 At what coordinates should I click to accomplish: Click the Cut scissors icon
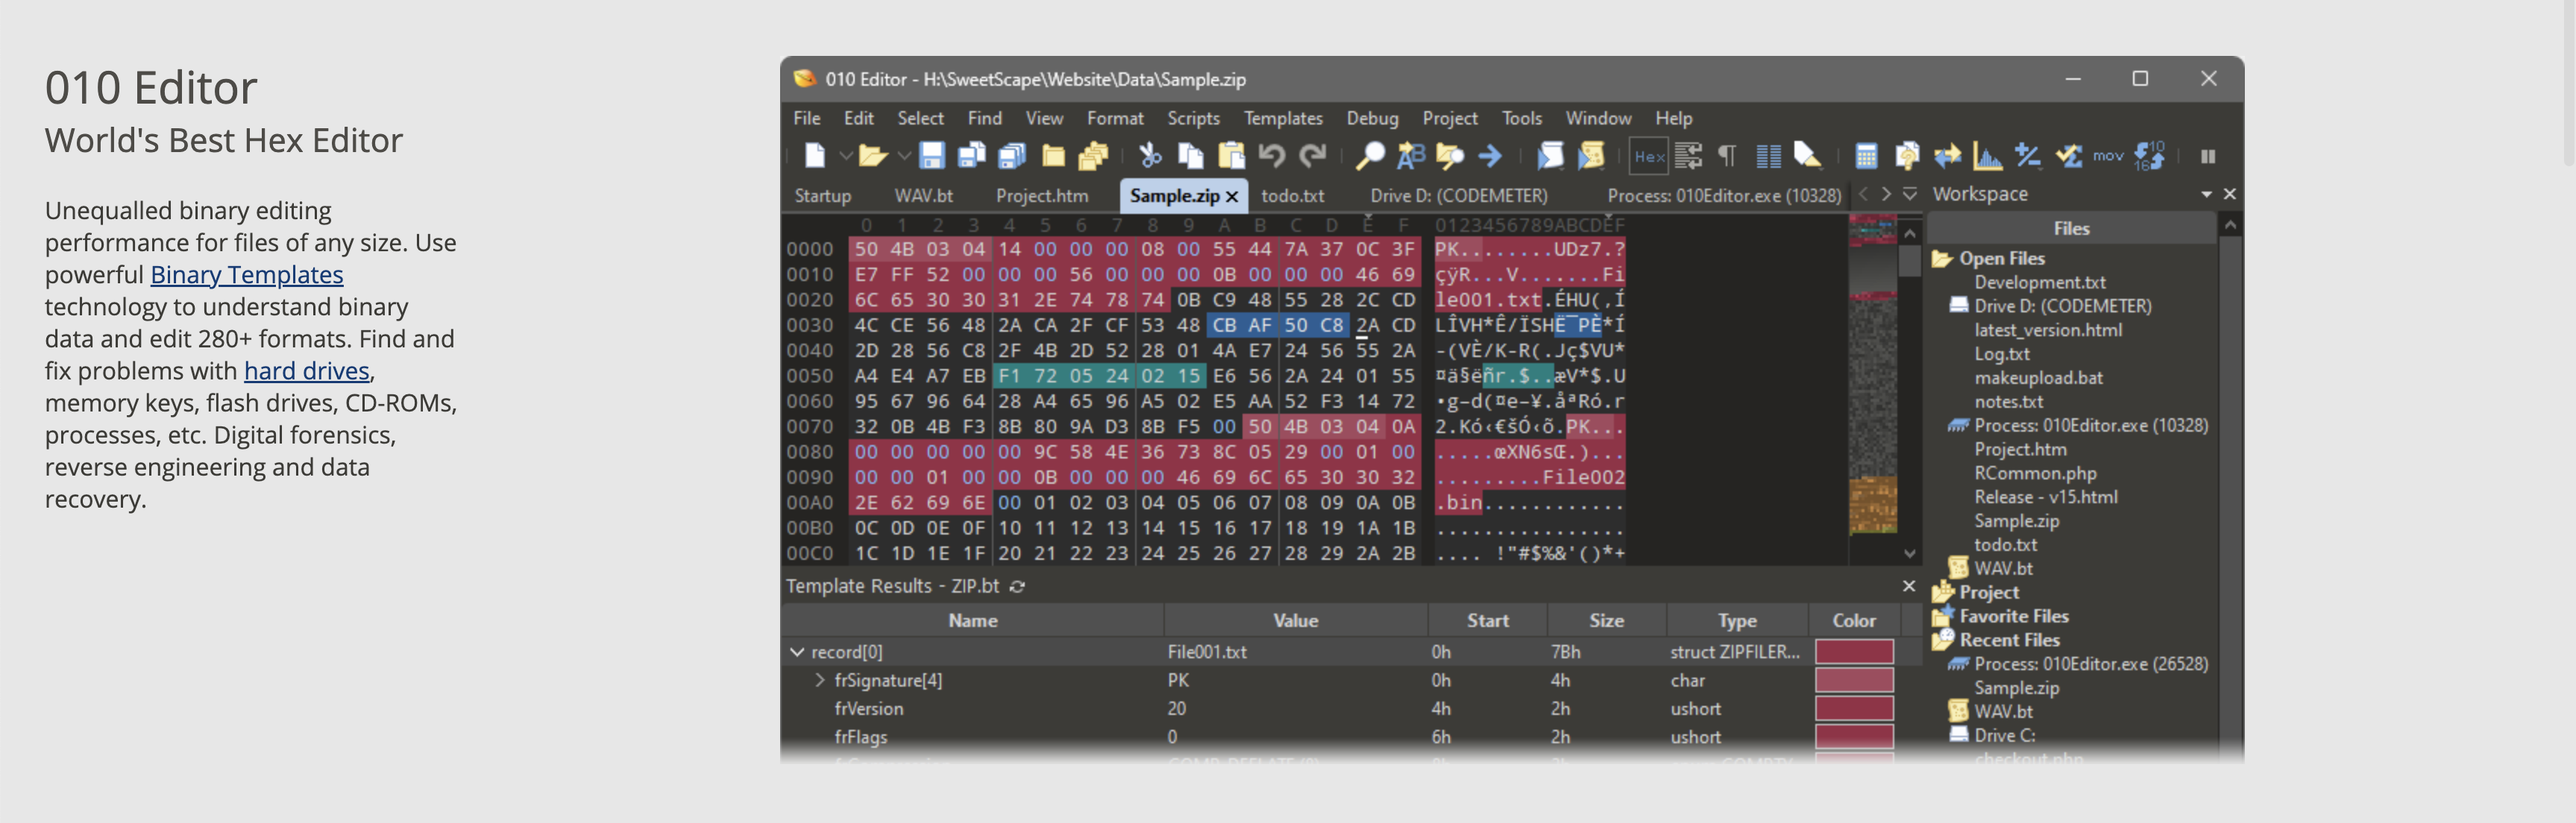pos(1150,156)
